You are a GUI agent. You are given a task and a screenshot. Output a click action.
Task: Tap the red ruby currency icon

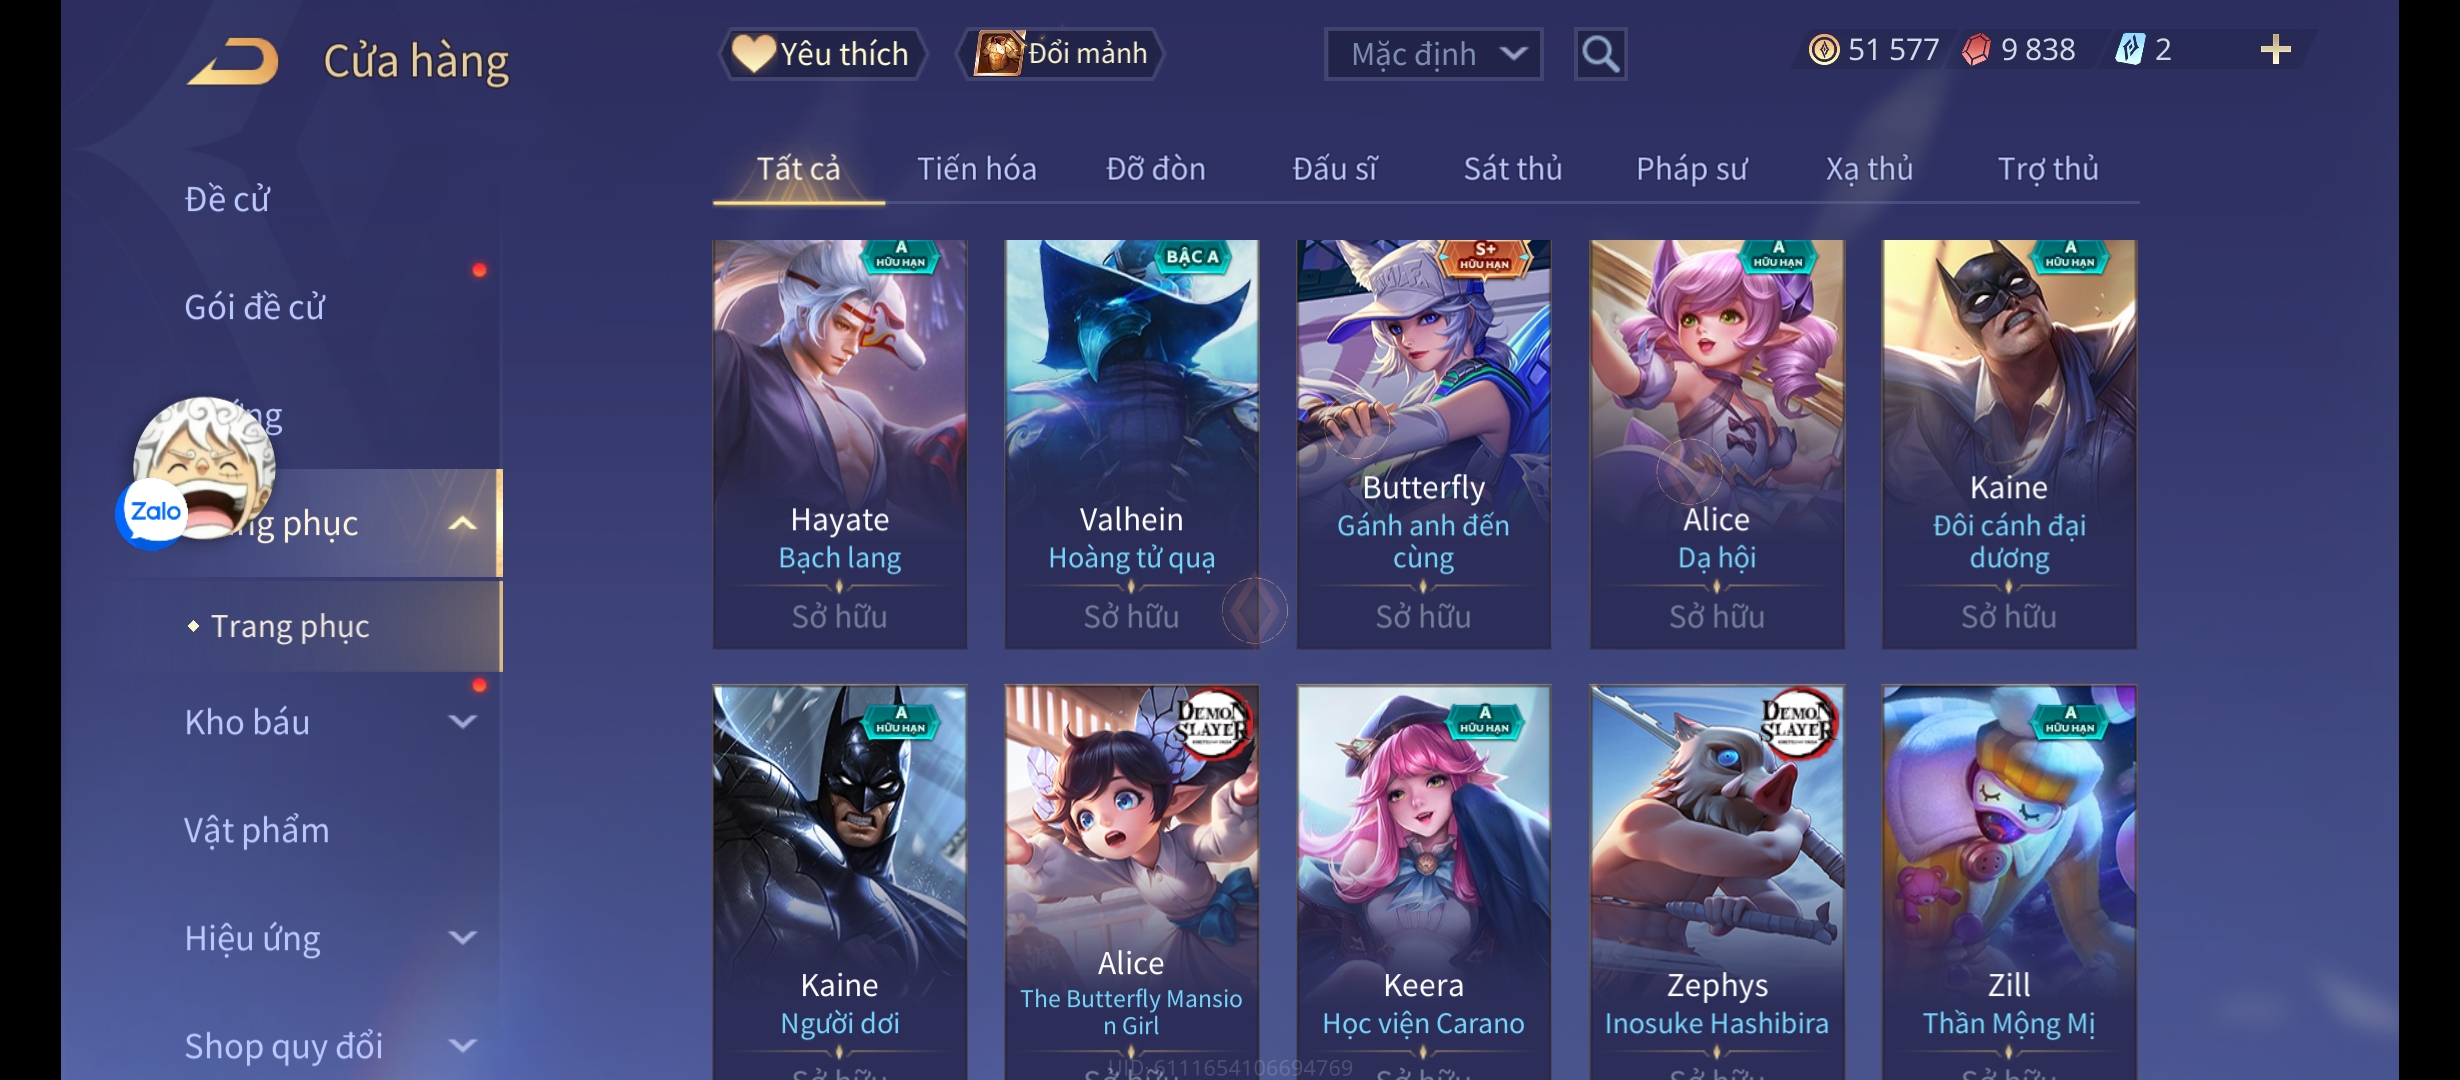click(1976, 50)
